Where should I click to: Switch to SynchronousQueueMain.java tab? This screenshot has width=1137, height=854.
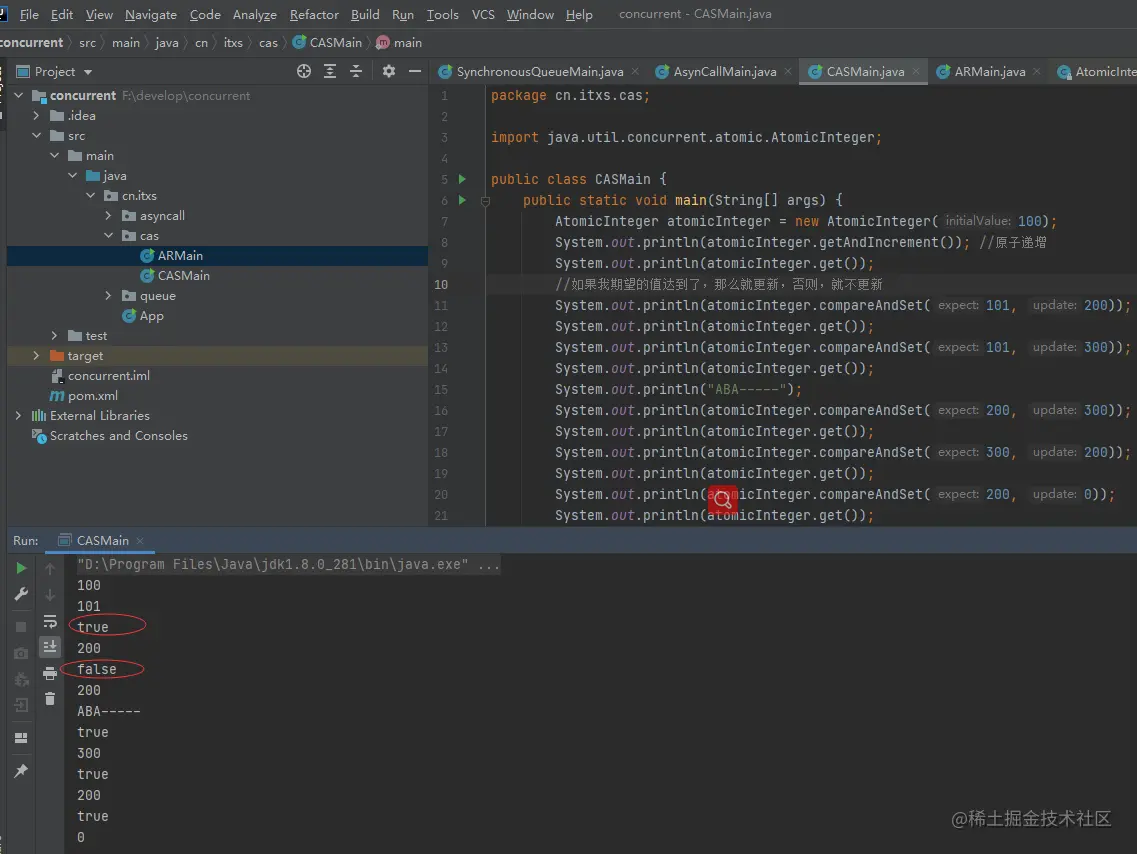539,71
